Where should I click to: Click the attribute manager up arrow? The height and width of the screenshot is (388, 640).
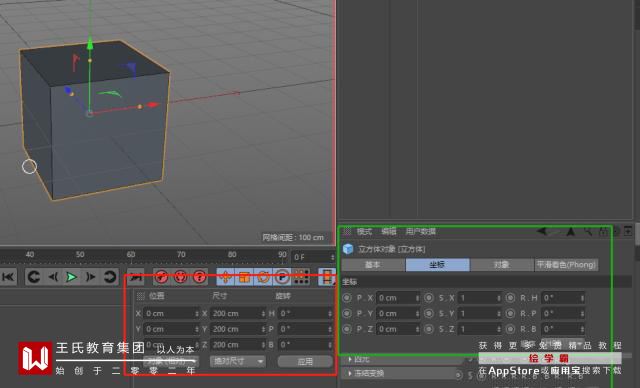click(571, 231)
